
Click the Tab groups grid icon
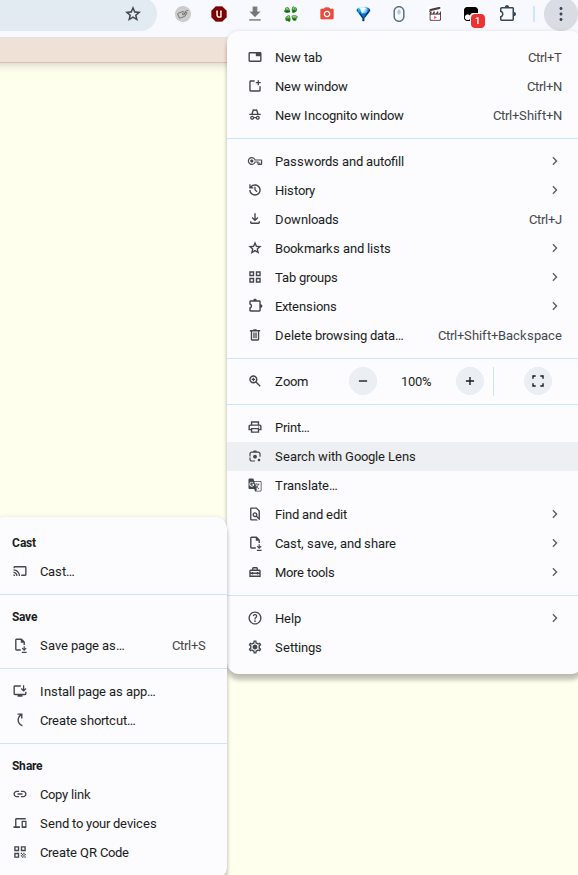[x=255, y=277]
